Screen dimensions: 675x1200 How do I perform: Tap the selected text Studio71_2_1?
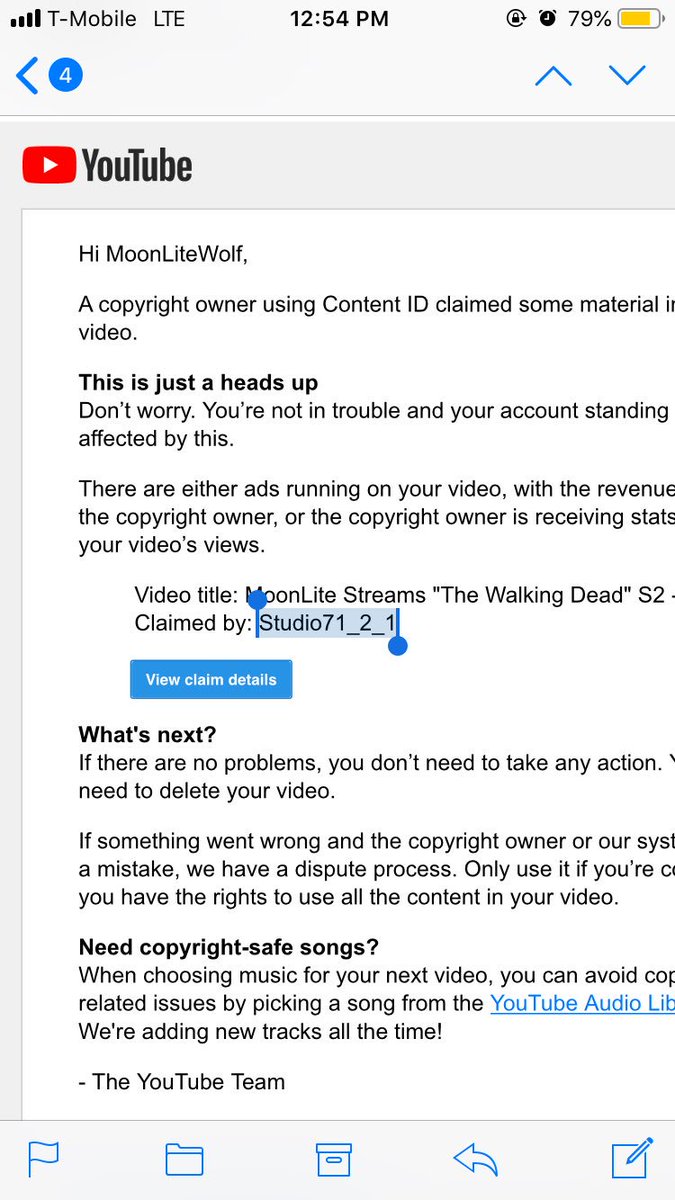(328, 624)
